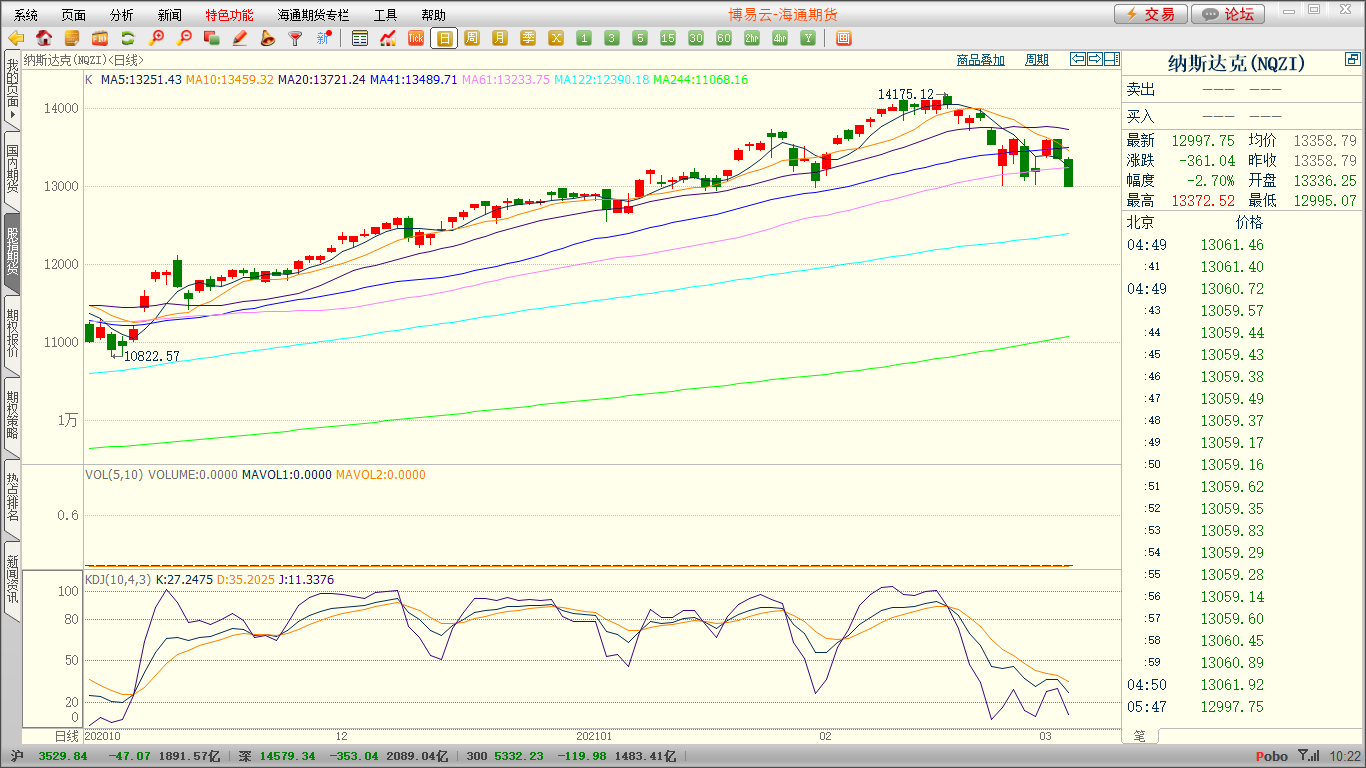Zoom out with magnifier minus icon
This screenshot has width=1366, height=768.
click(184, 38)
